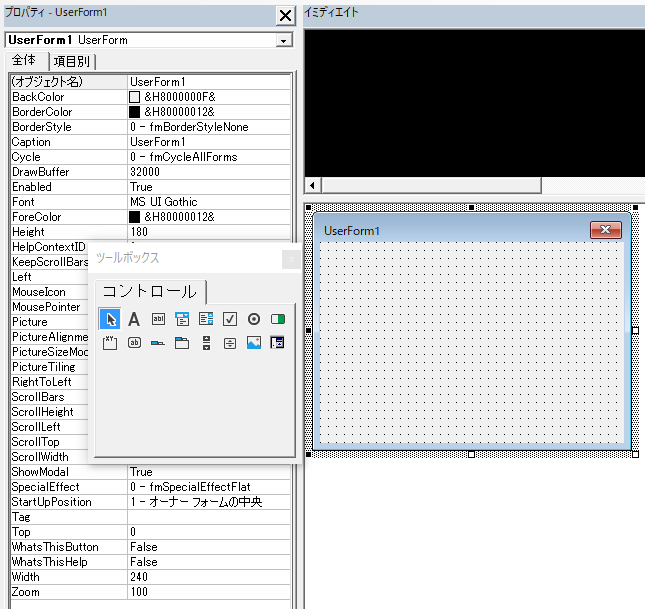Select the ScrollHeight property name
The image size is (645, 609).
point(42,412)
